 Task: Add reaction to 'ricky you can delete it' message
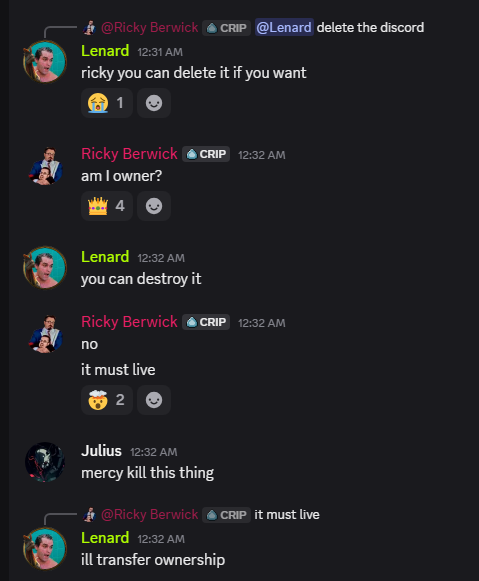click(154, 103)
